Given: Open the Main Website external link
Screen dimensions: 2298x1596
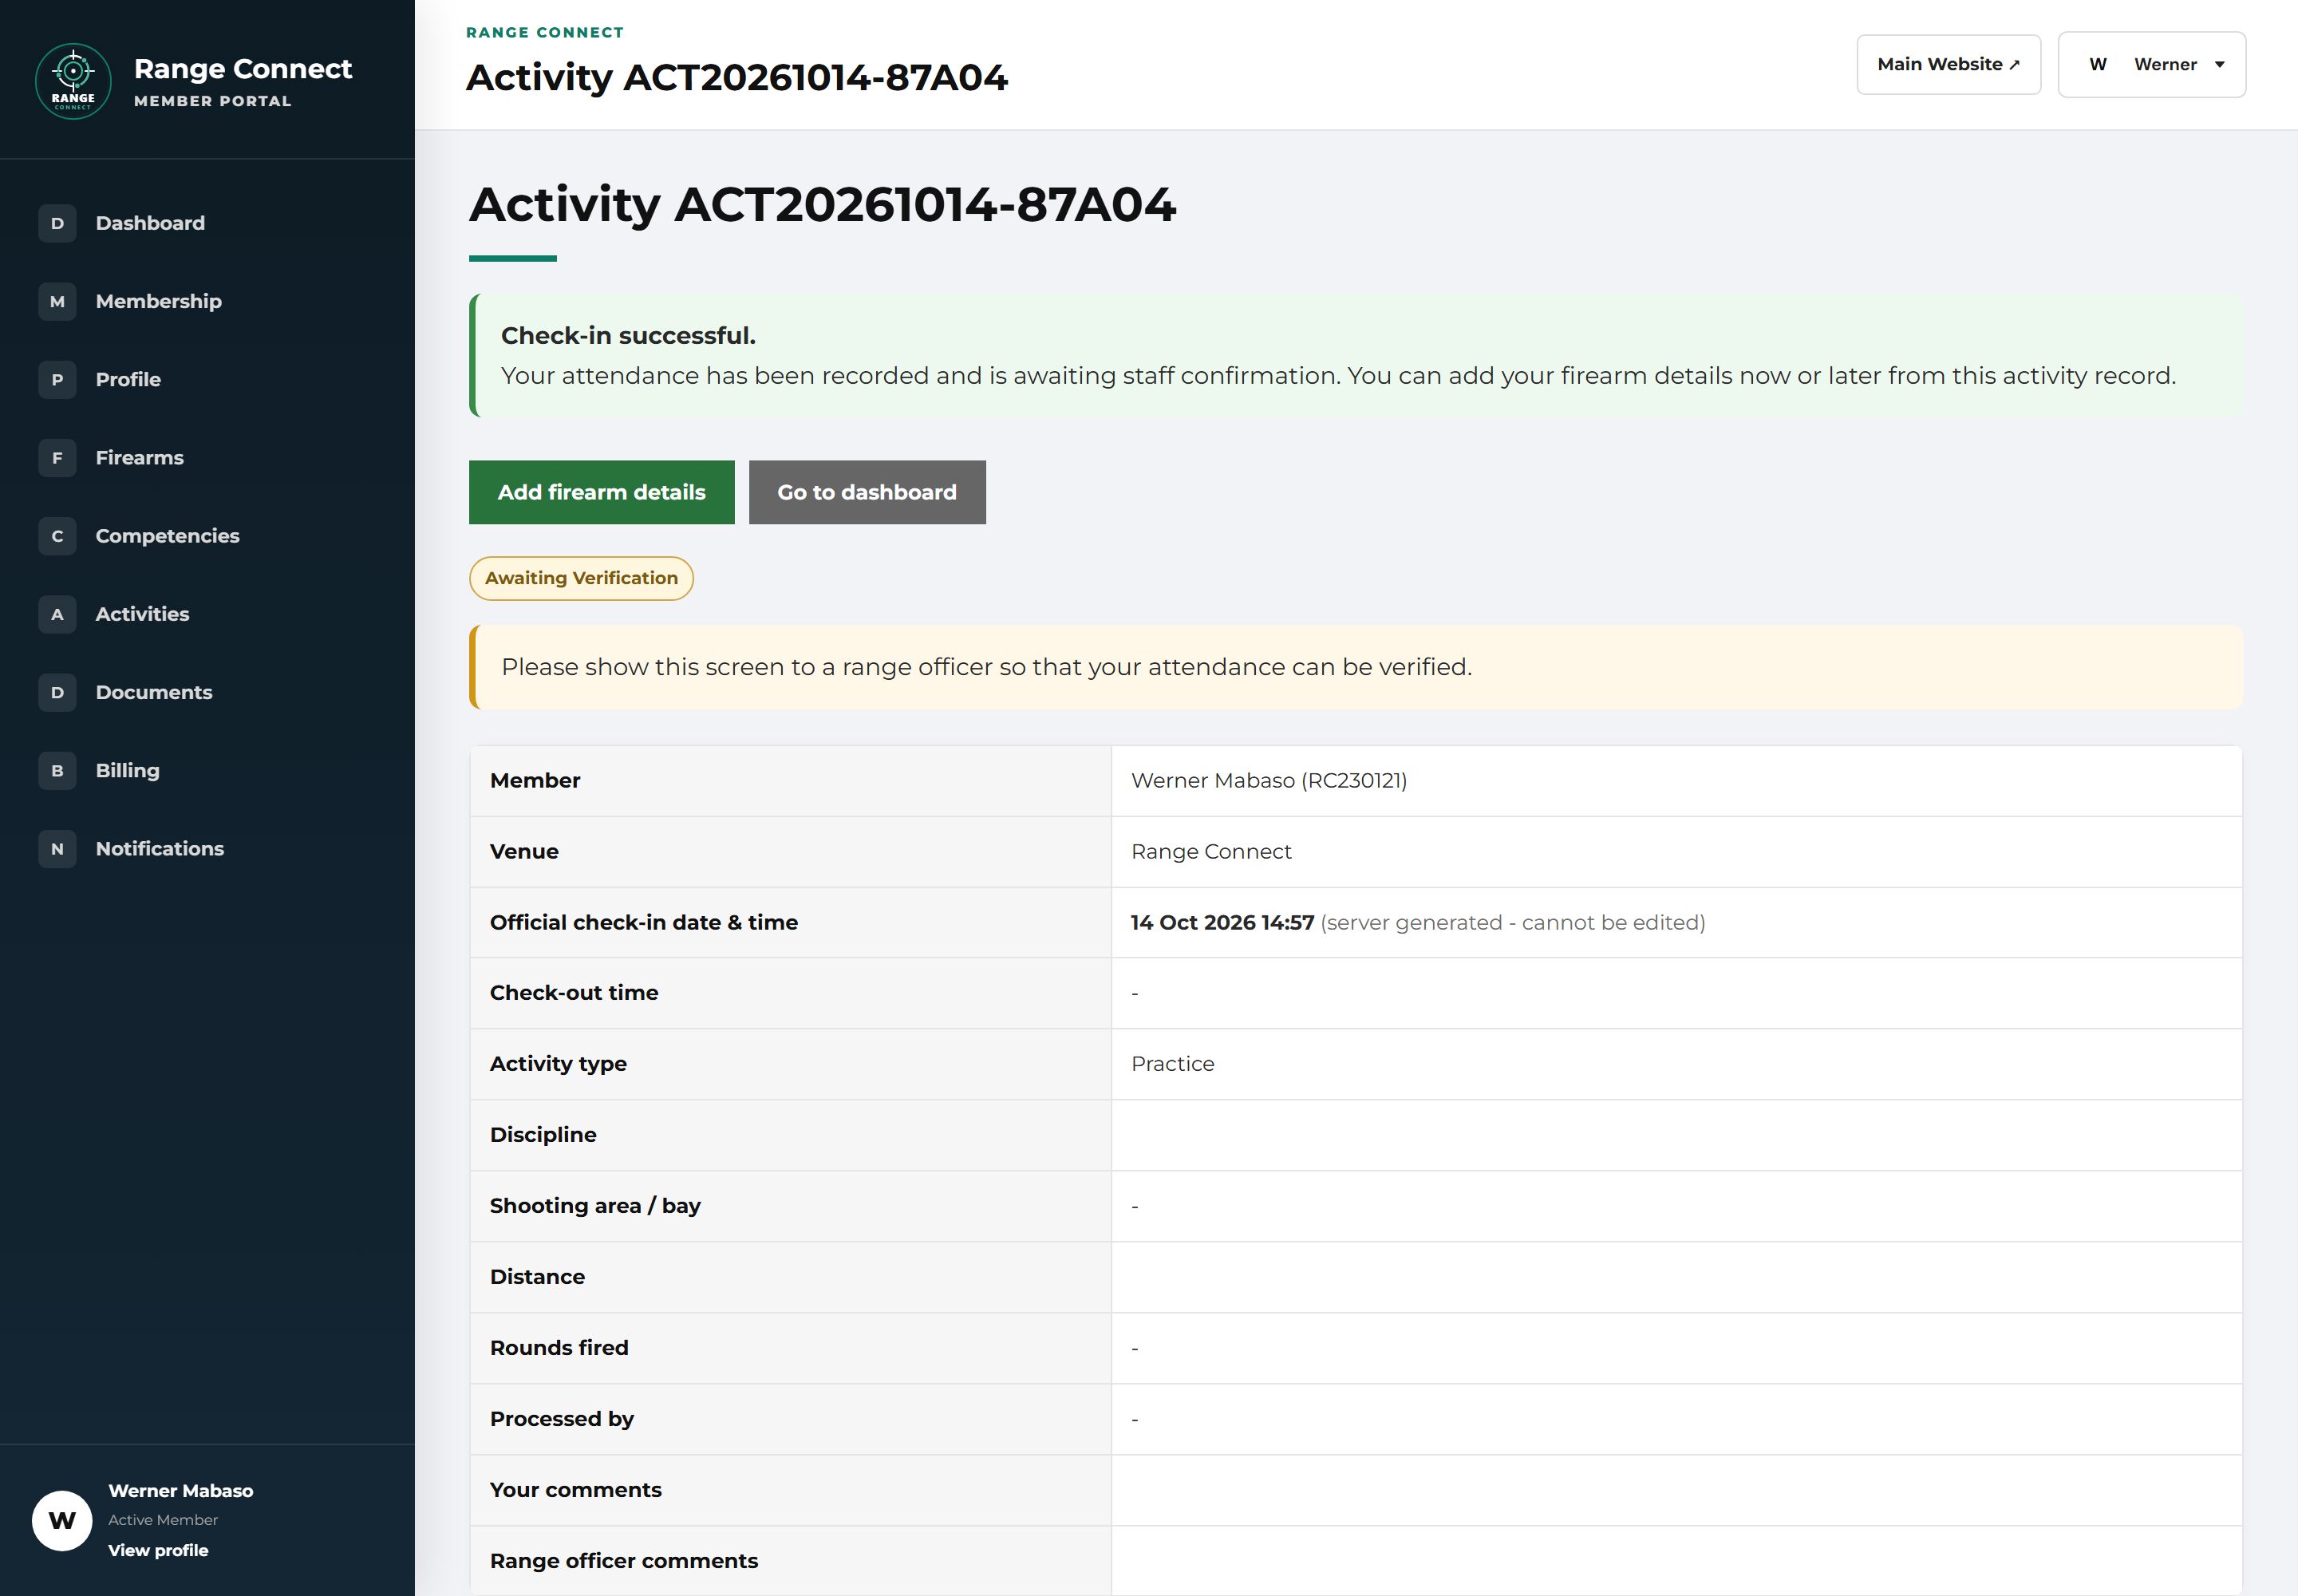Looking at the screenshot, I should click(1948, 64).
